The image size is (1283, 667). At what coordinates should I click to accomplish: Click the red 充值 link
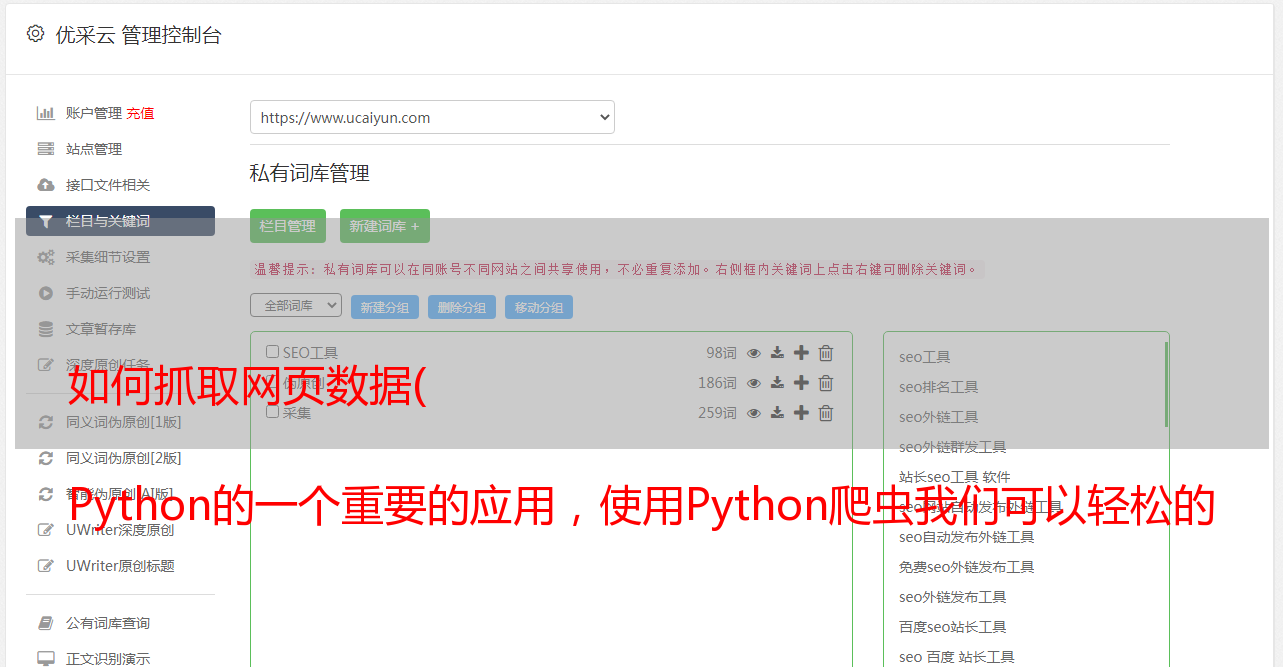pyautogui.click(x=140, y=113)
